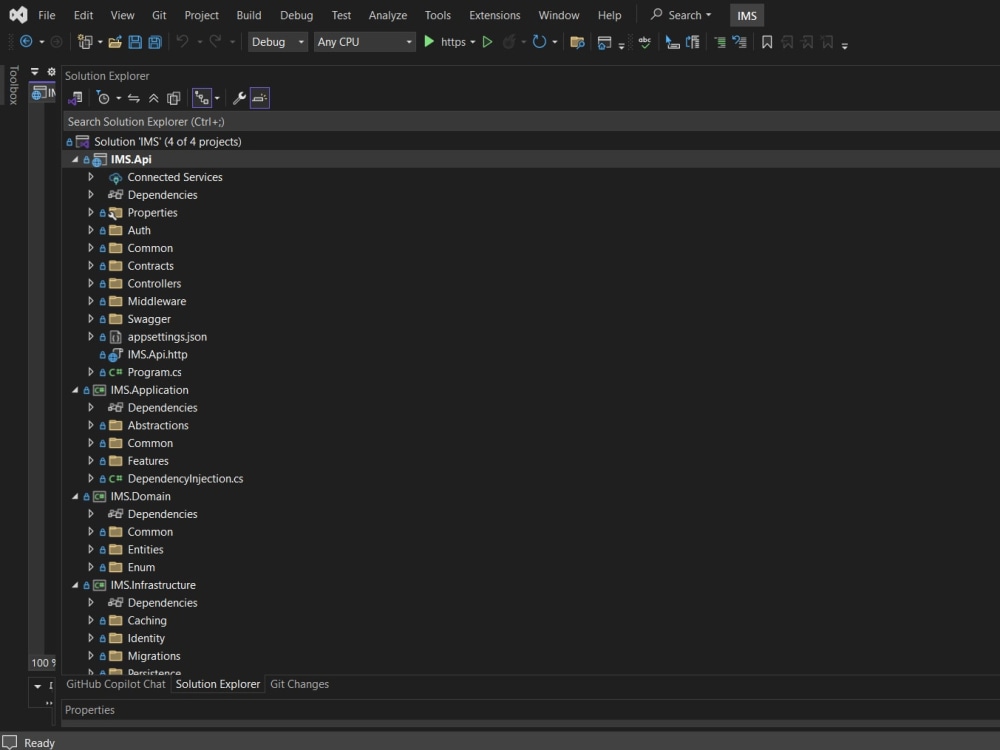The width and height of the screenshot is (1000, 750).
Task: Click the IMS solution name button
Action: [747, 16]
